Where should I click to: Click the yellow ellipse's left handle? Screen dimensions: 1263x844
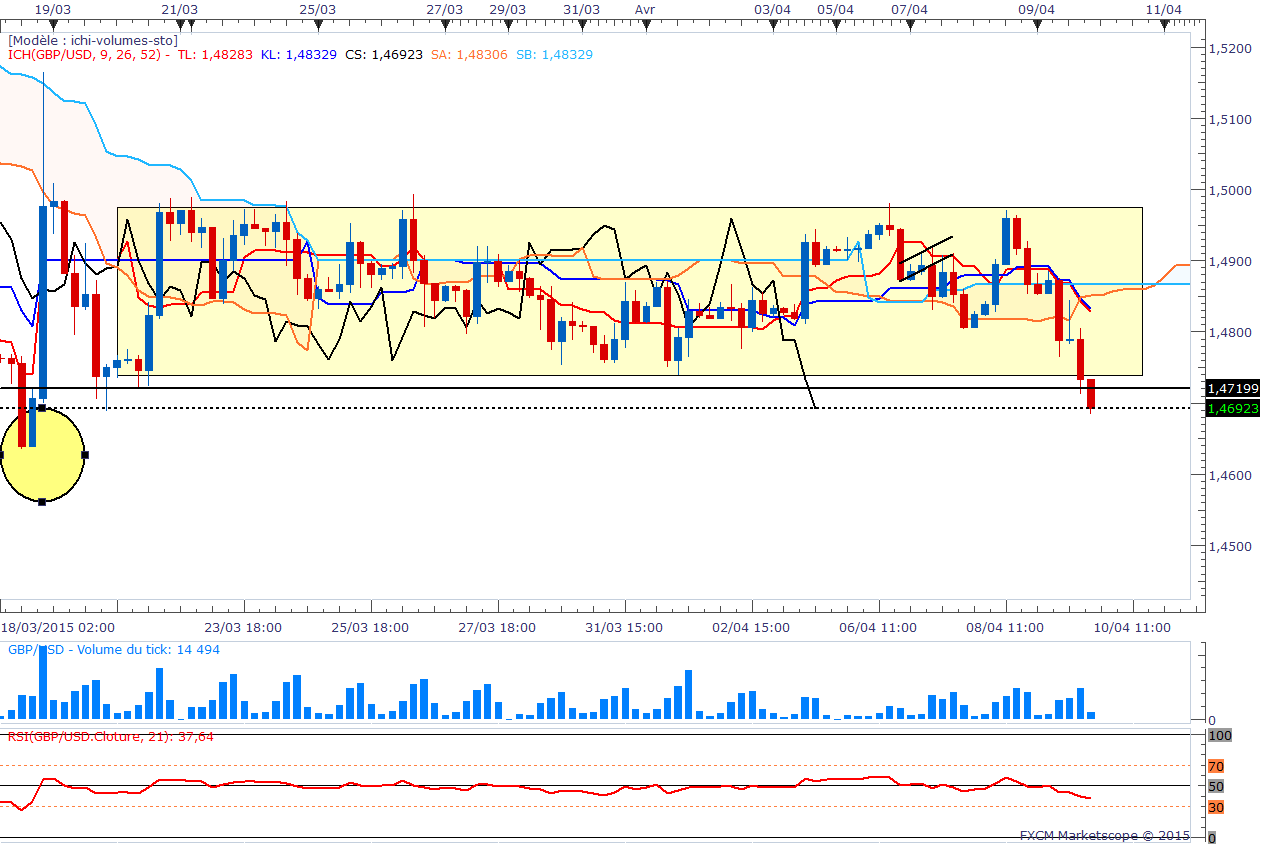[x=2, y=455]
